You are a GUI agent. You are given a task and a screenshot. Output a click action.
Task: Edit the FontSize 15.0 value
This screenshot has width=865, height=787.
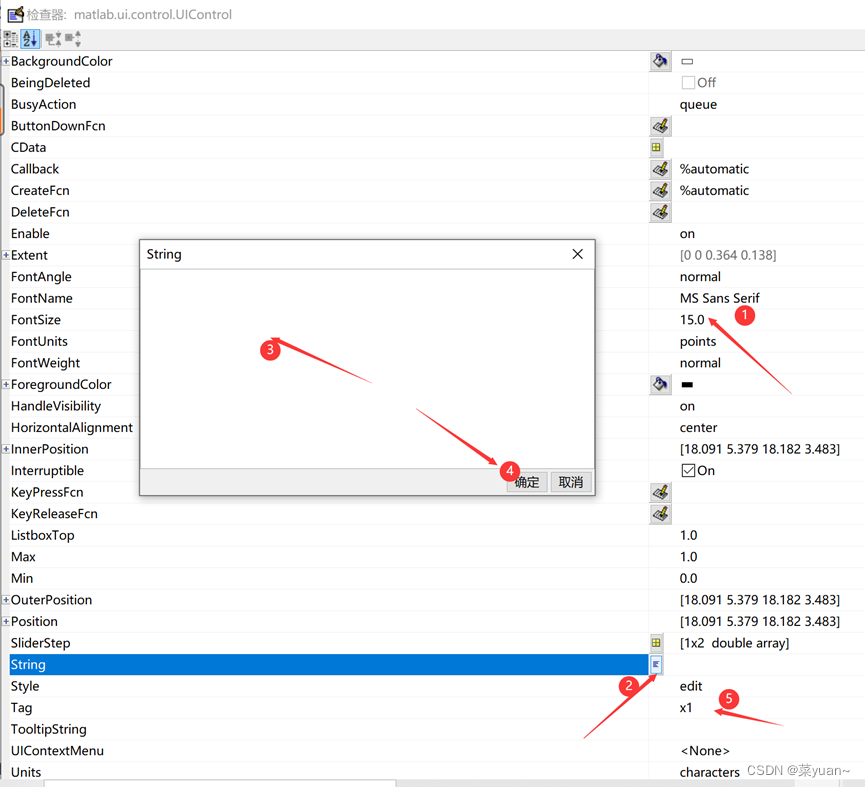pos(692,320)
